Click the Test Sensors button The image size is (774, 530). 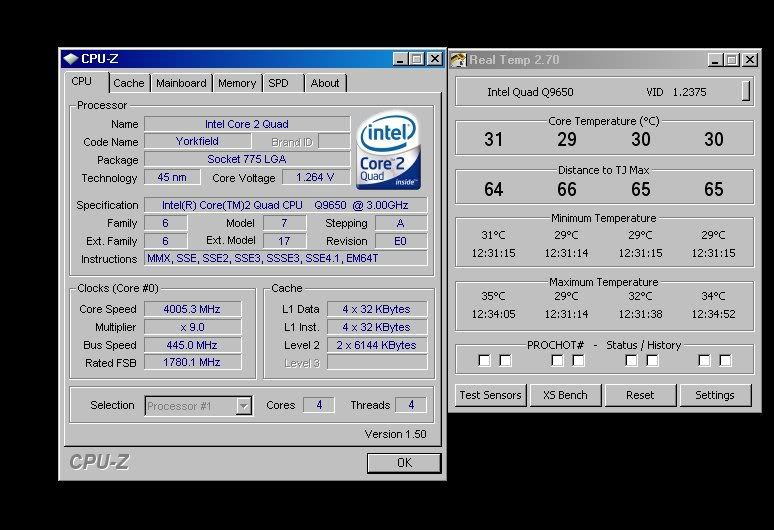(x=490, y=395)
